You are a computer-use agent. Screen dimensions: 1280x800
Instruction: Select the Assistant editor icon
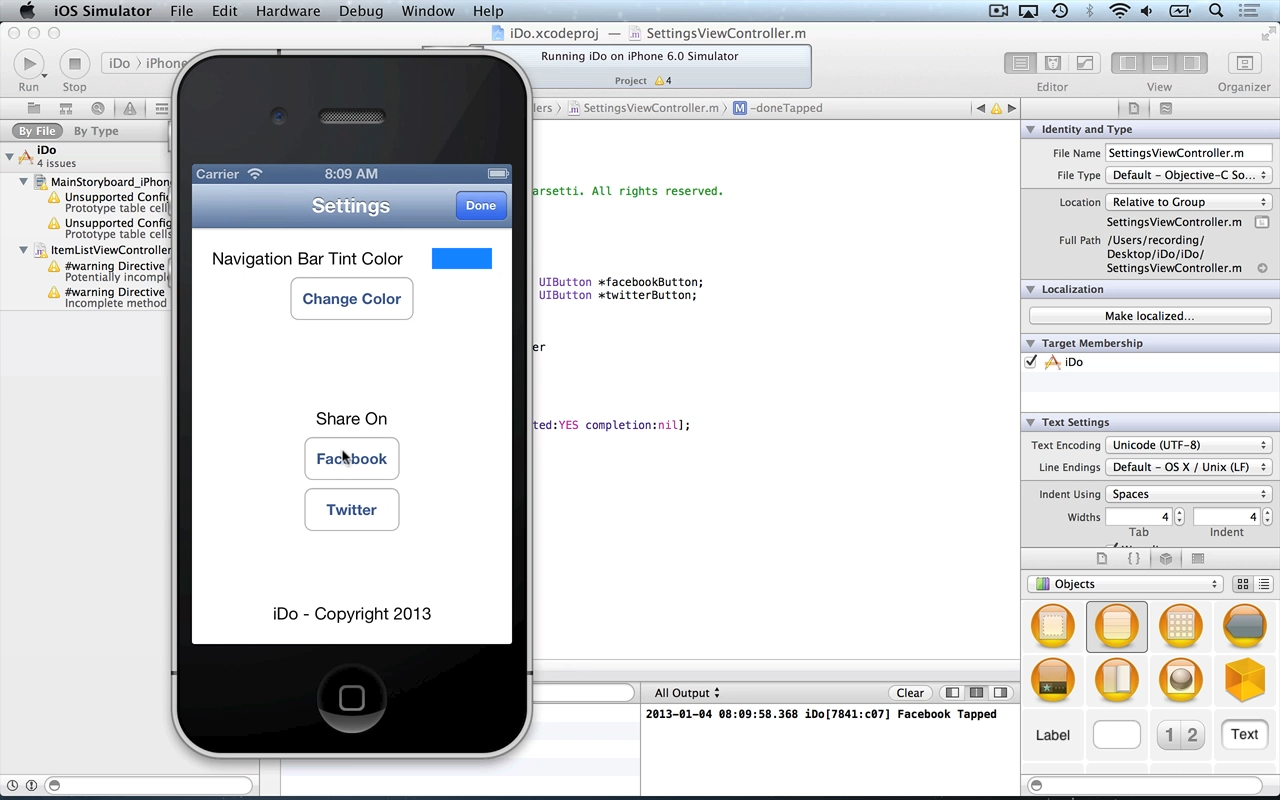(x=1052, y=63)
